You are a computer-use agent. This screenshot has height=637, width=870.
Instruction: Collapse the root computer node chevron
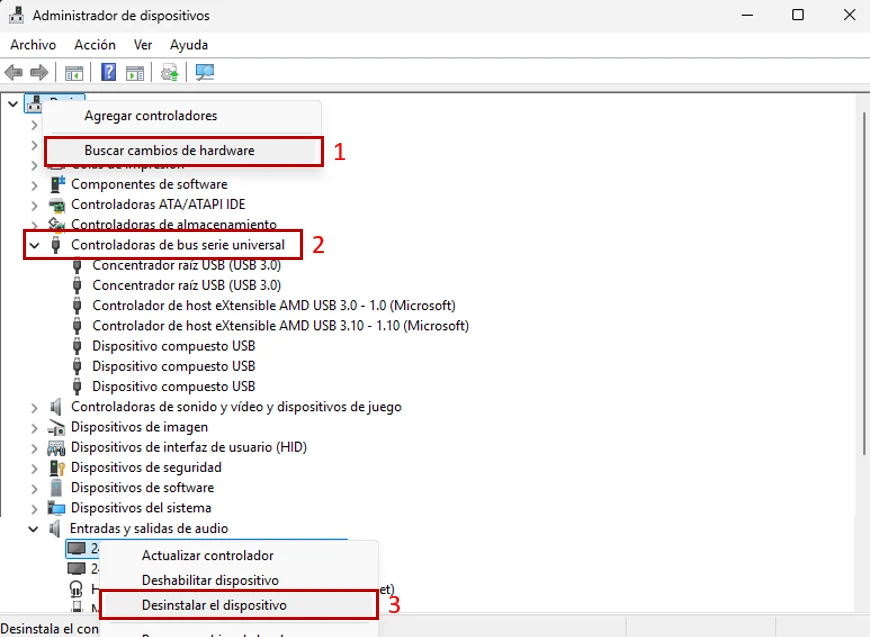pyautogui.click(x=13, y=104)
